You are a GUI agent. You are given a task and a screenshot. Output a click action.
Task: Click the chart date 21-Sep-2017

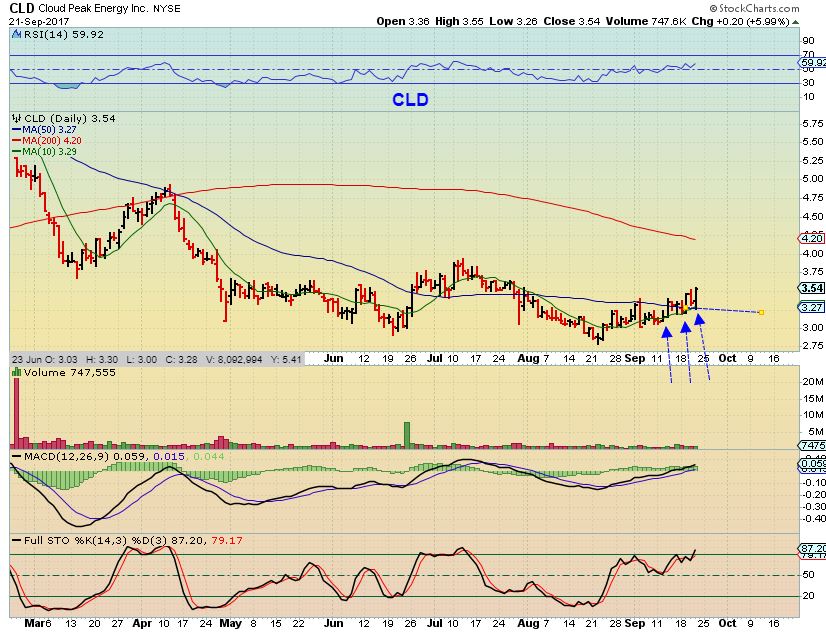39,22
